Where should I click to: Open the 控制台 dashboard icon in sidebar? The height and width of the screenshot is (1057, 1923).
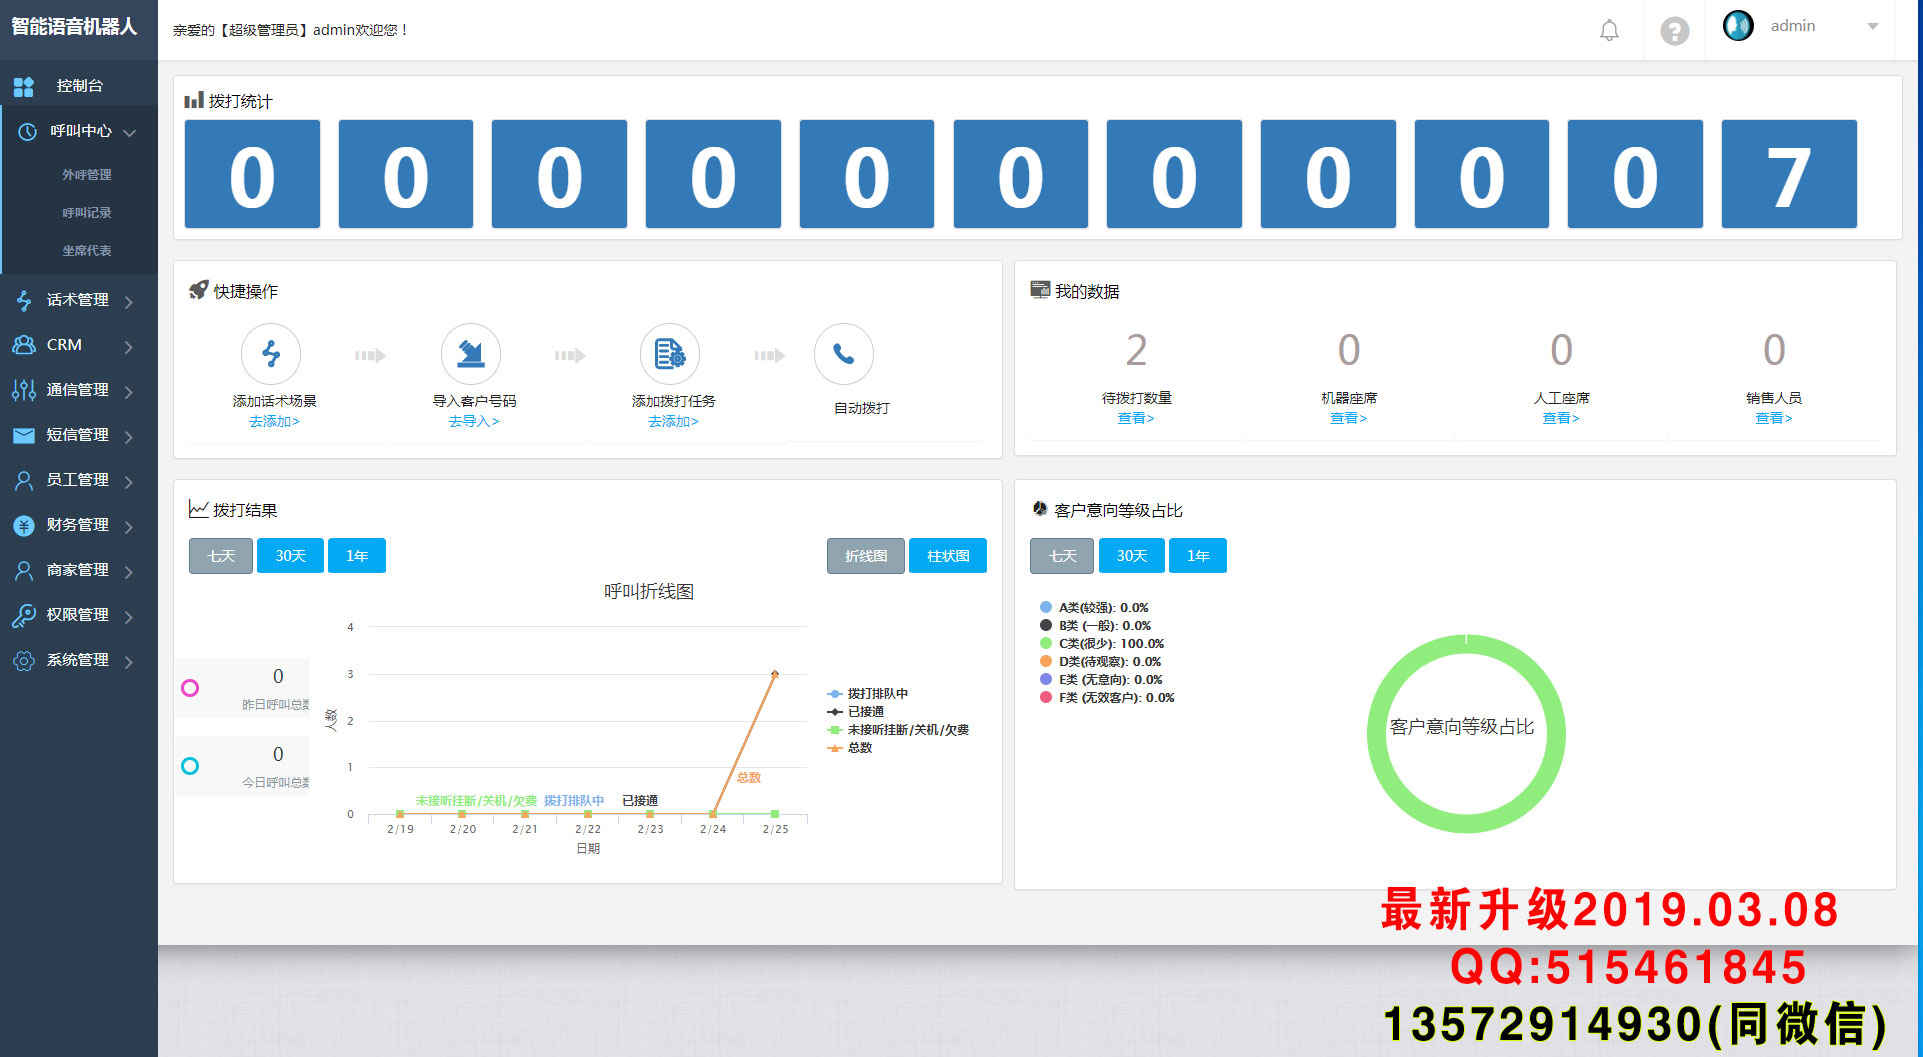24,86
